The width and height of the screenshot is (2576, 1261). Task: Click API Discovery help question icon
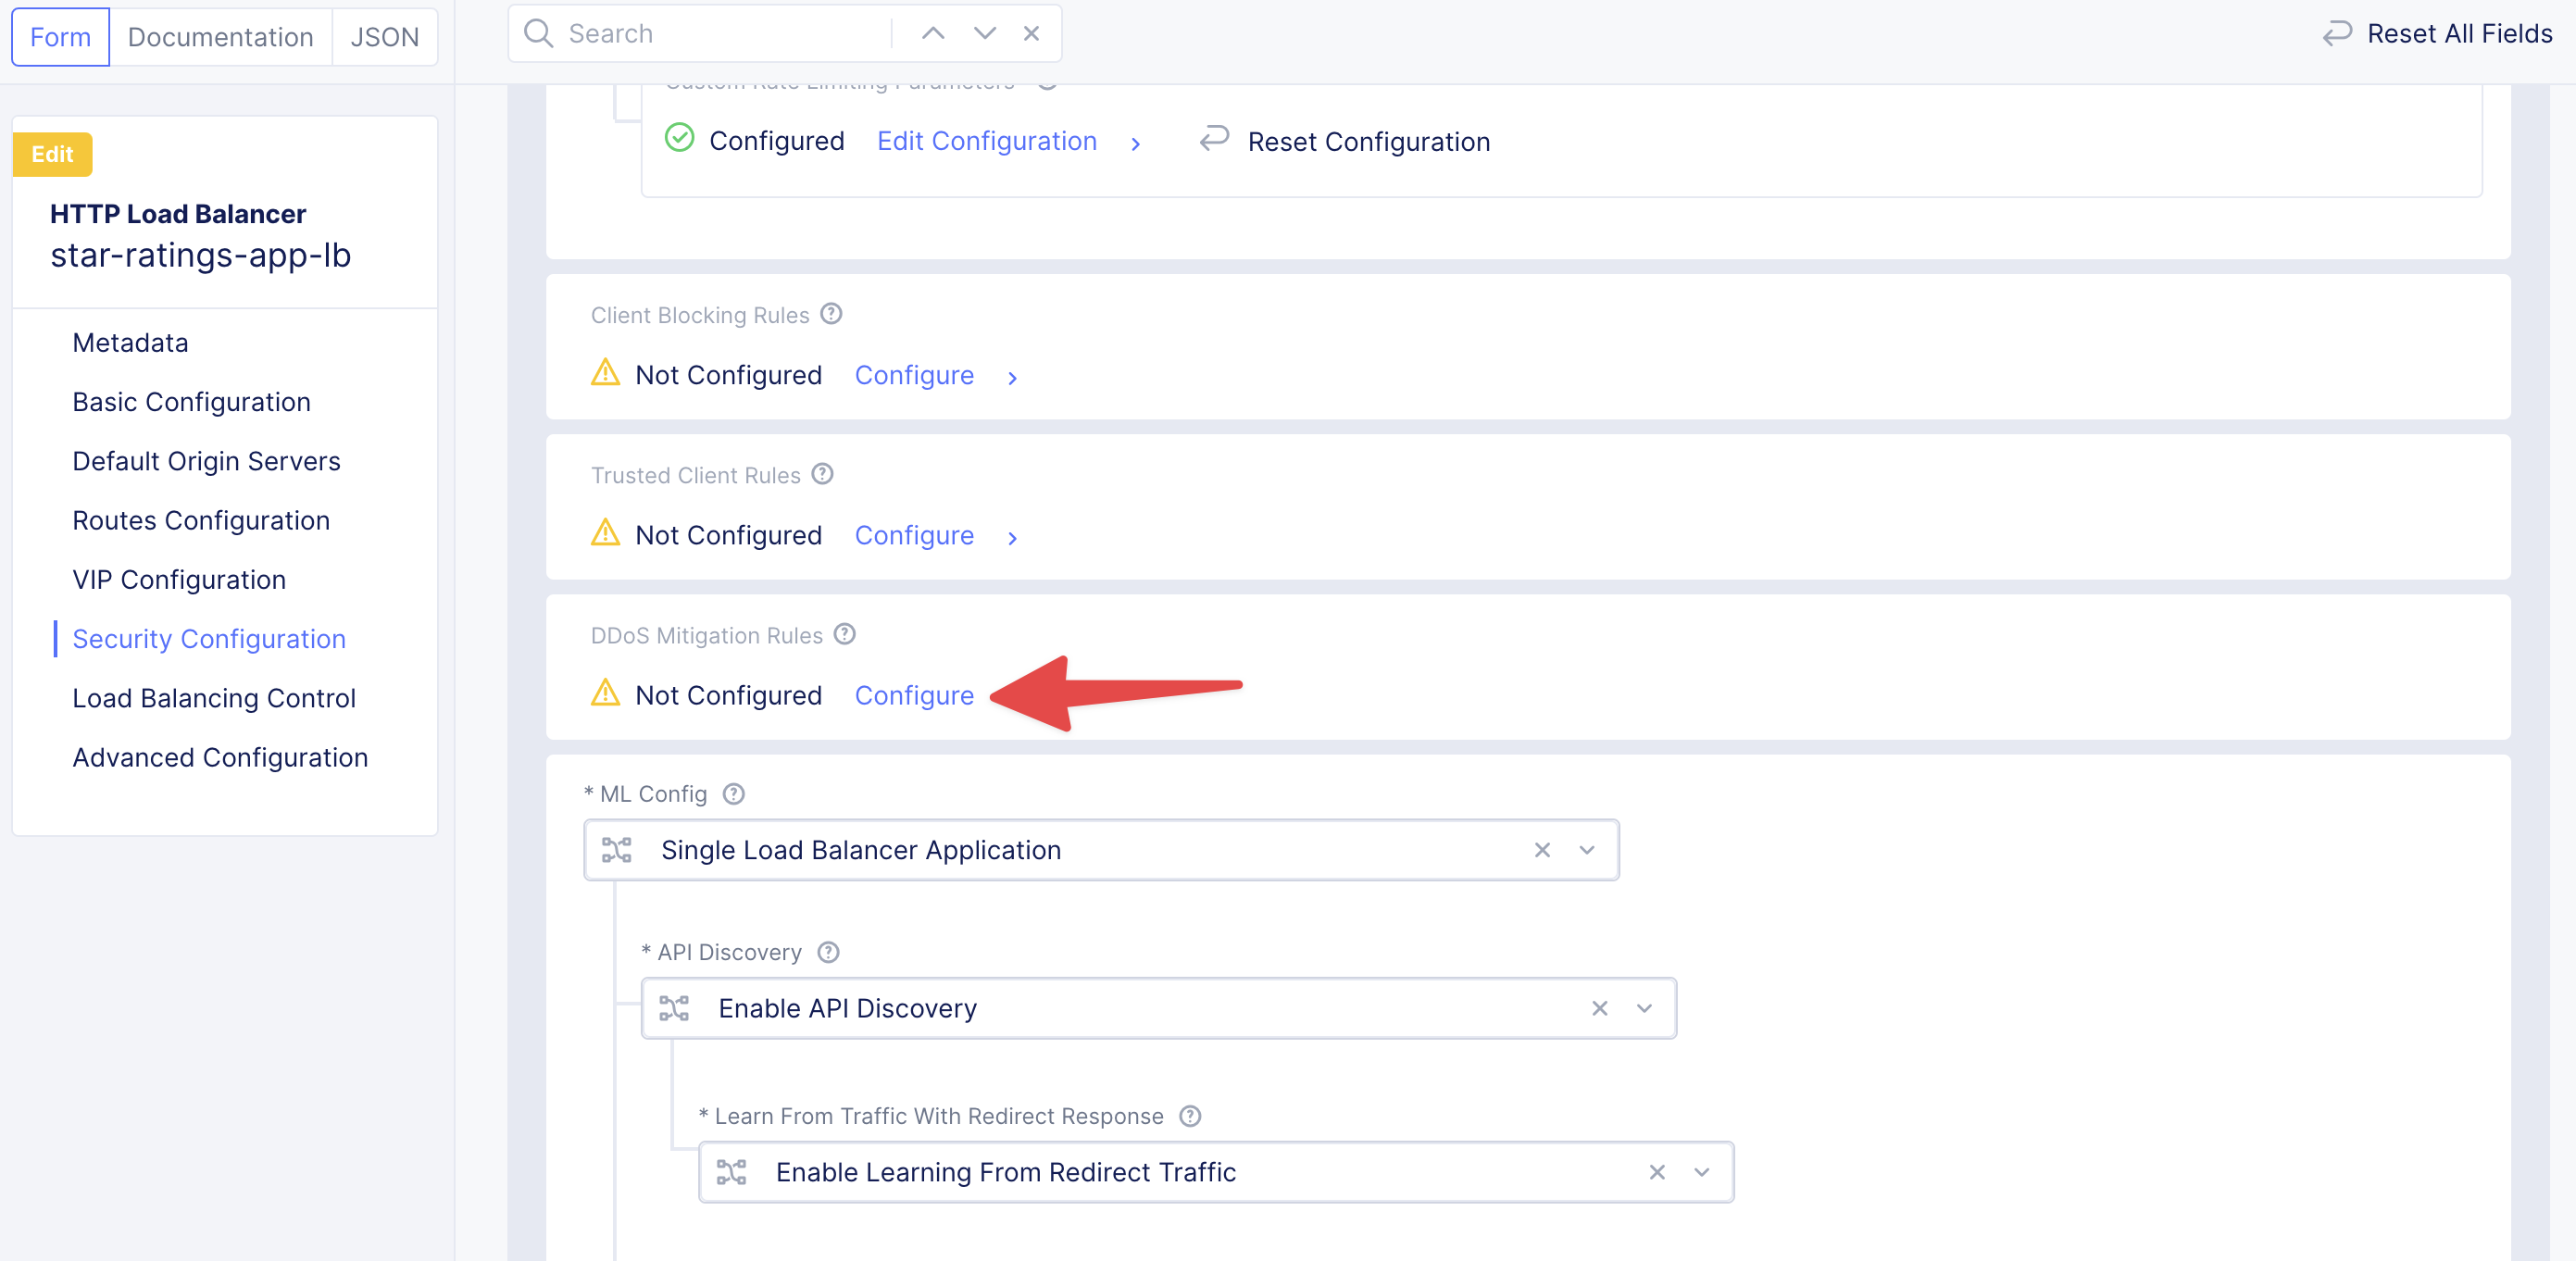point(828,952)
